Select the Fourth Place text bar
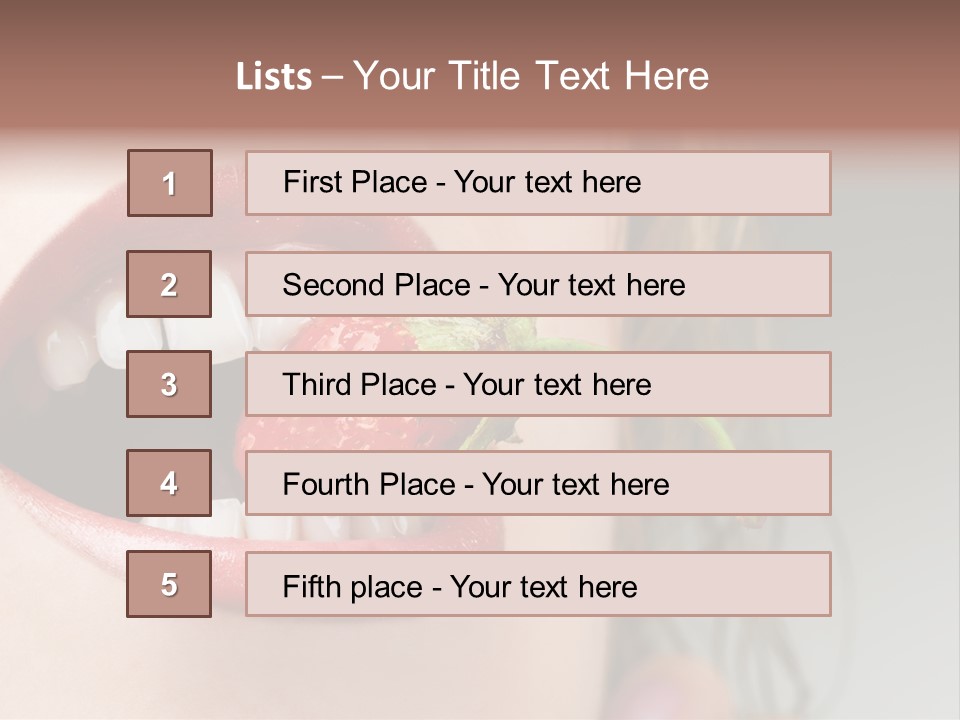The height and width of the screenshot is (720, 960). tap(538, 483)
